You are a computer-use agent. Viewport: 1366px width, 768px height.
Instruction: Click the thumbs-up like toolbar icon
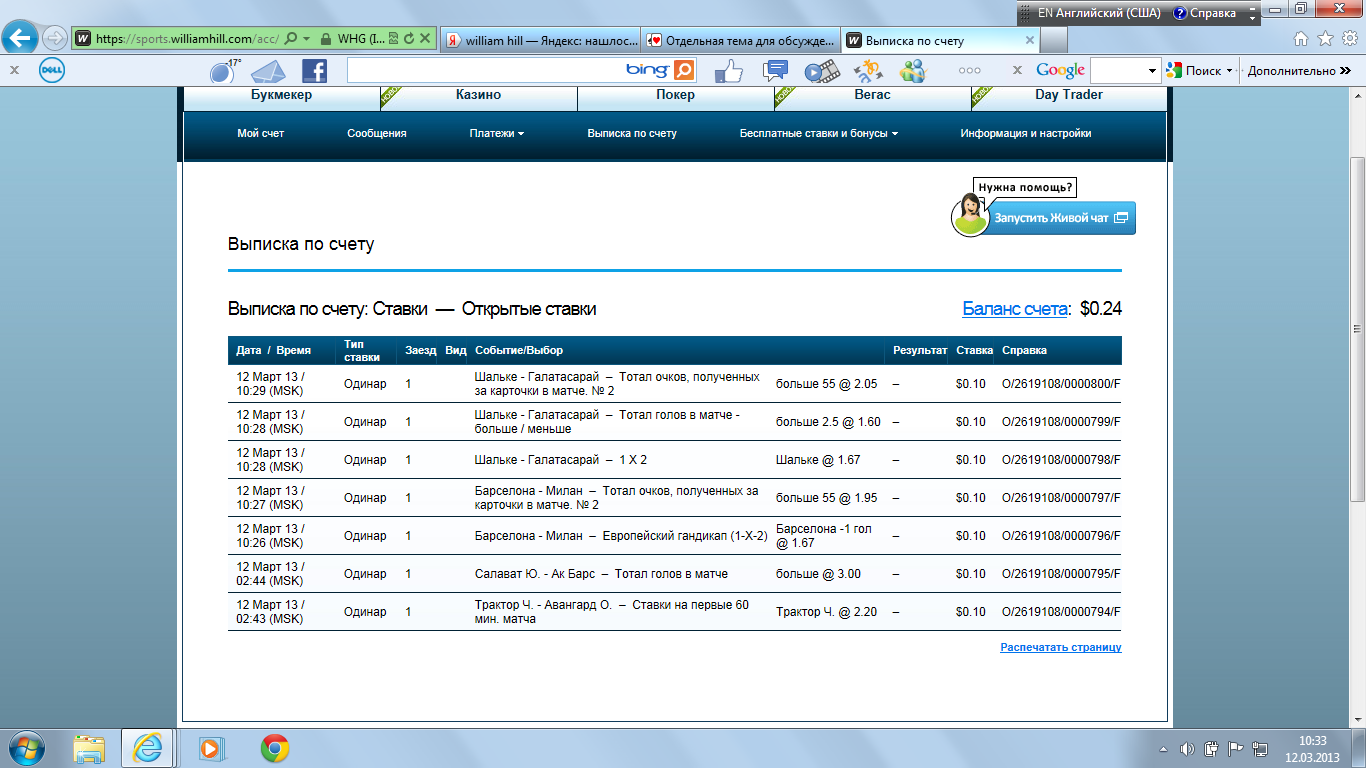click(x=729, y=71)
